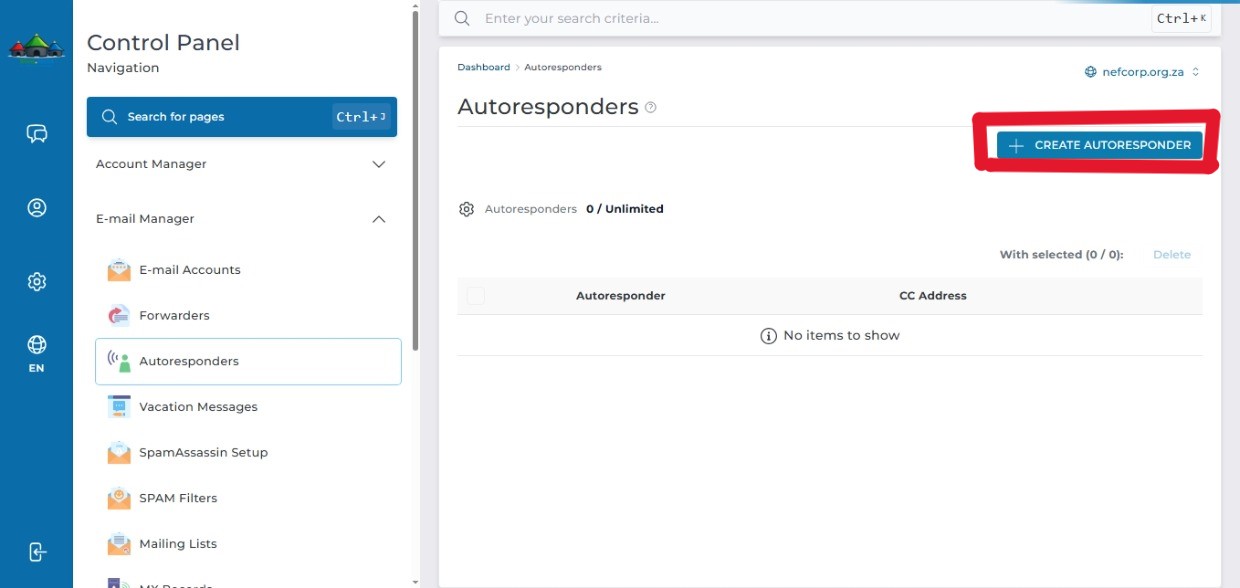Open SpamAssassin Setup page
This screenshot has width=1240, height=588.
pyautogui.click(x=248, y=452)
